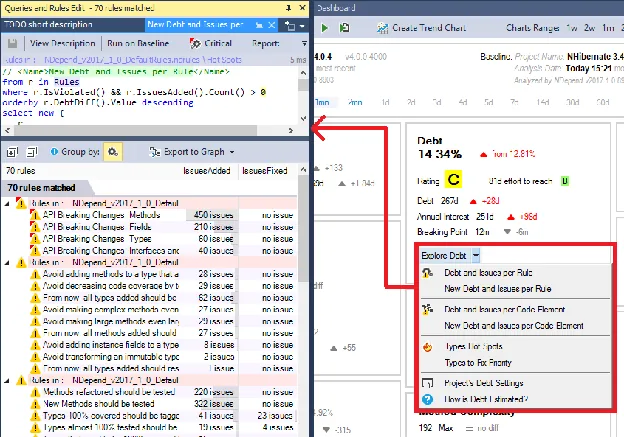Click the green B effort-to-reach badge
624x437 pixels.
pos(565,181)
